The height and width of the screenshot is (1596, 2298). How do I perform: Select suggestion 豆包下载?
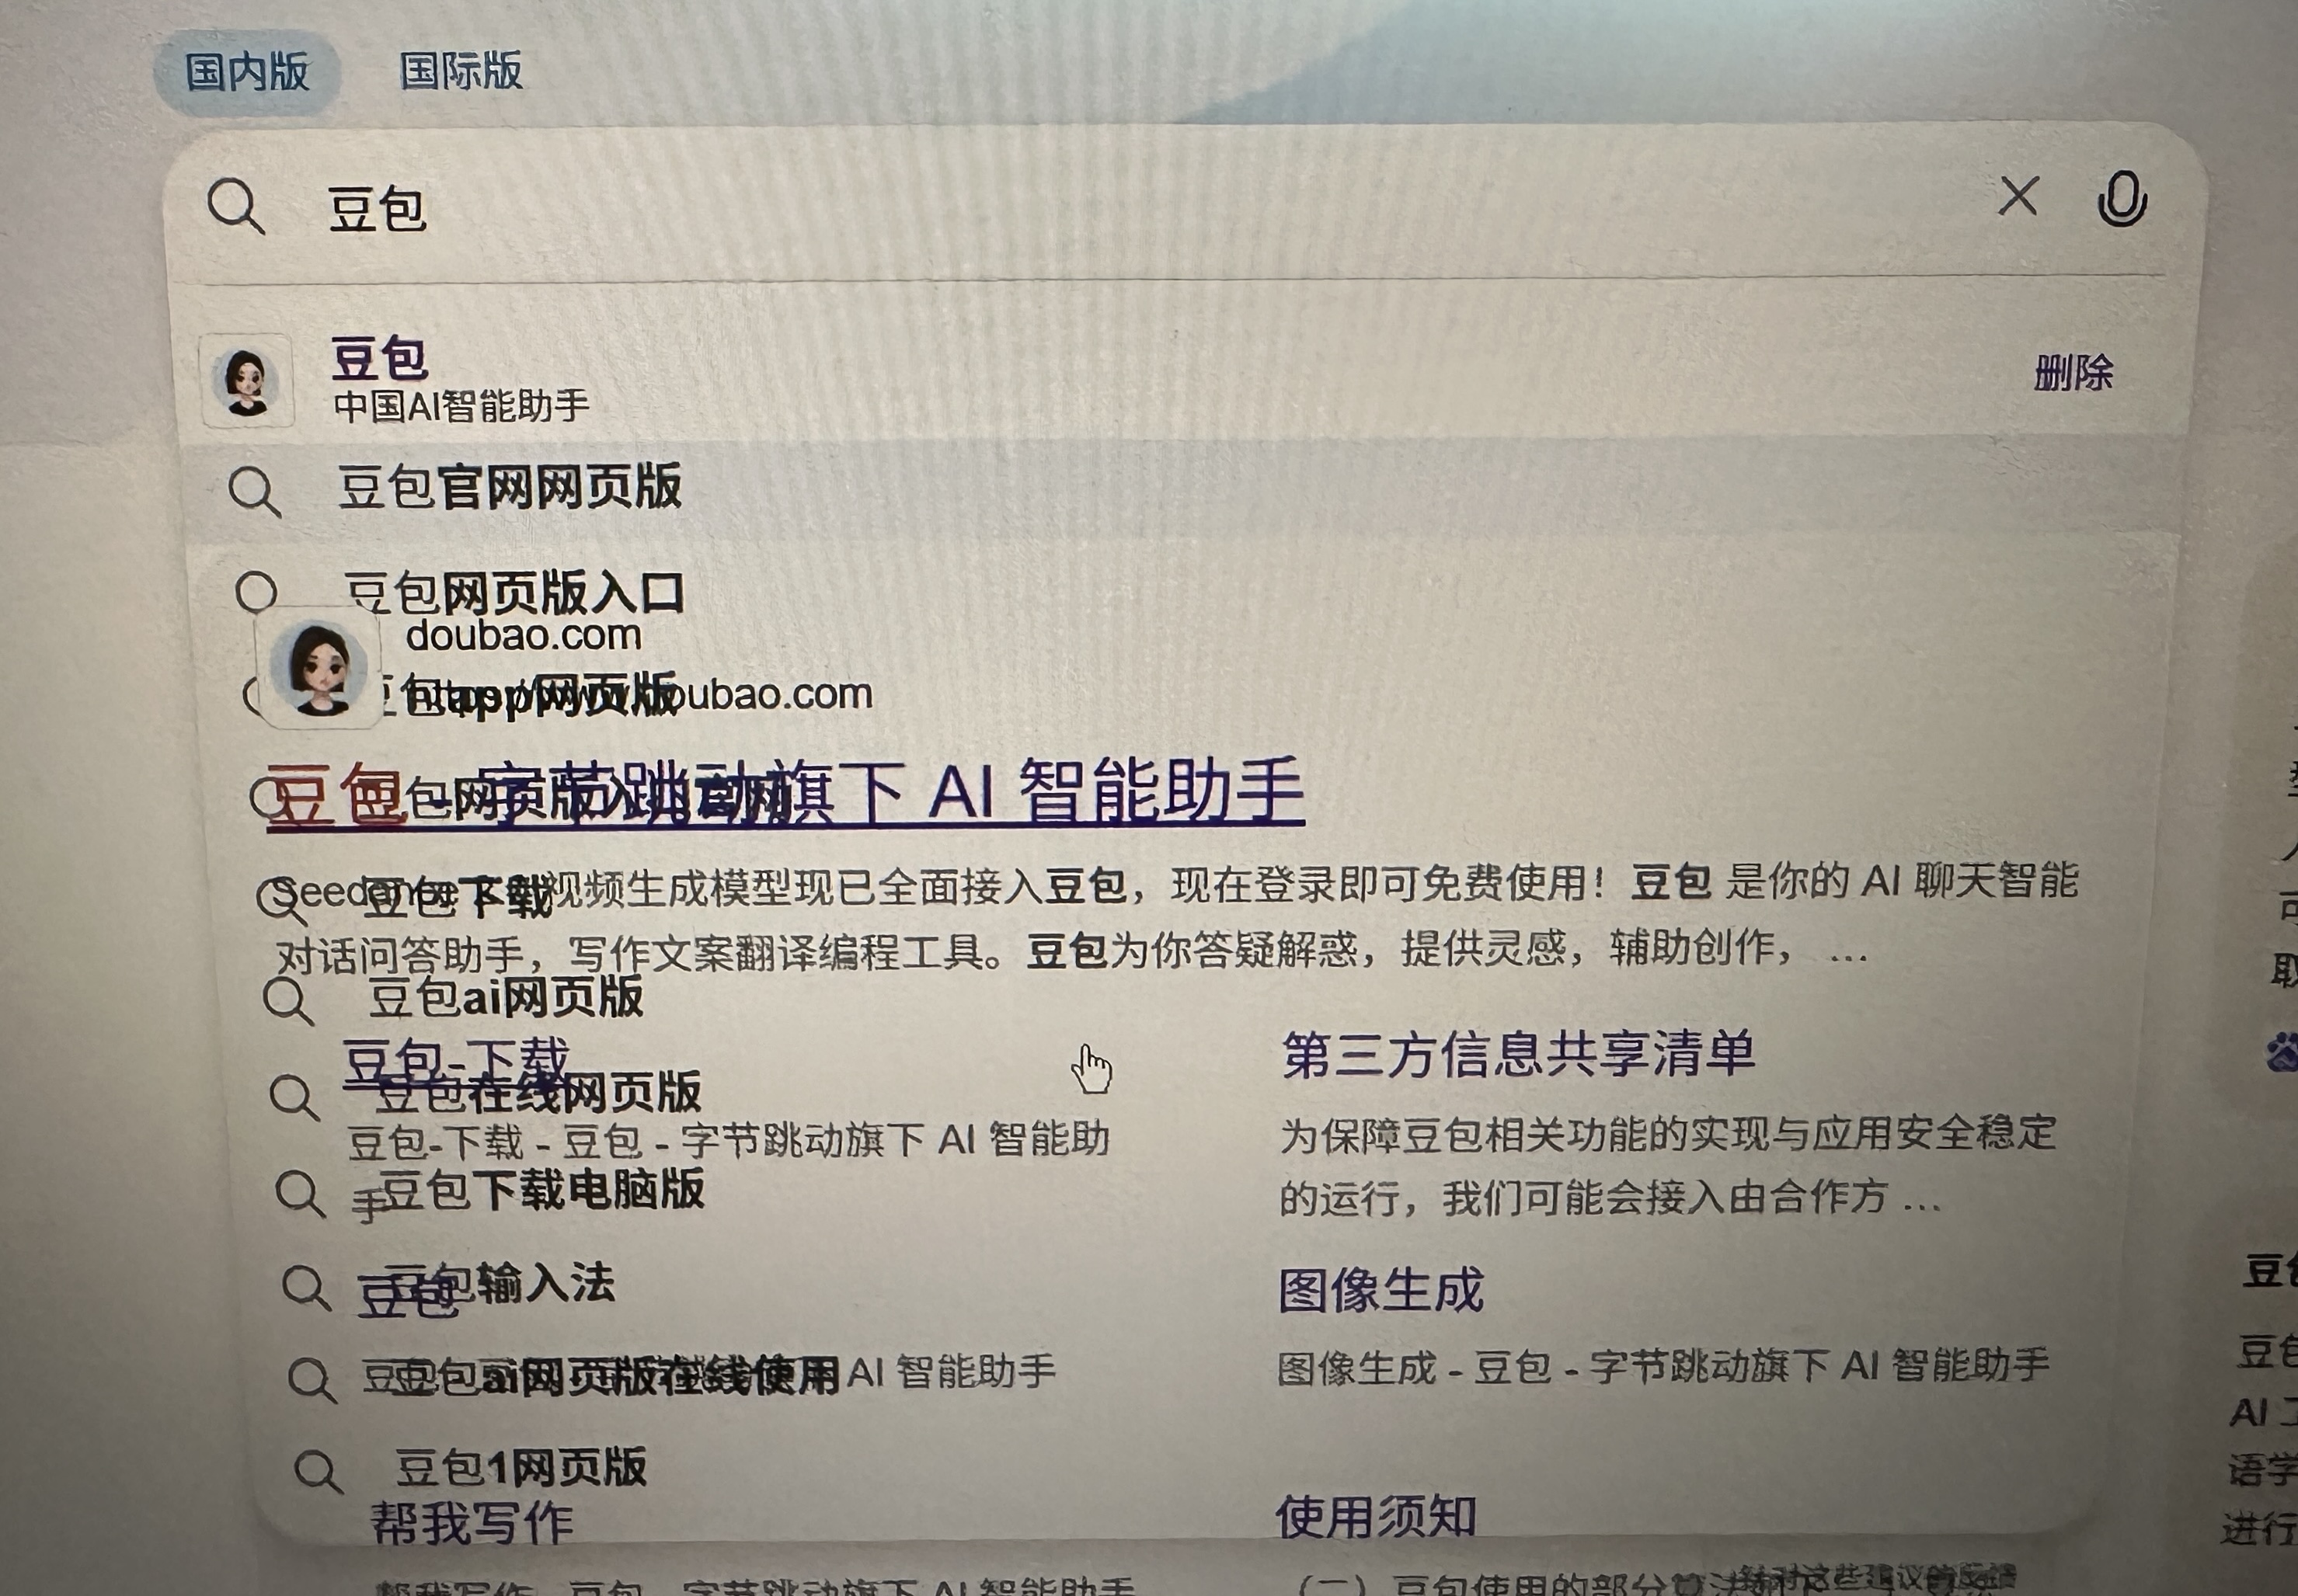point(458,898)
